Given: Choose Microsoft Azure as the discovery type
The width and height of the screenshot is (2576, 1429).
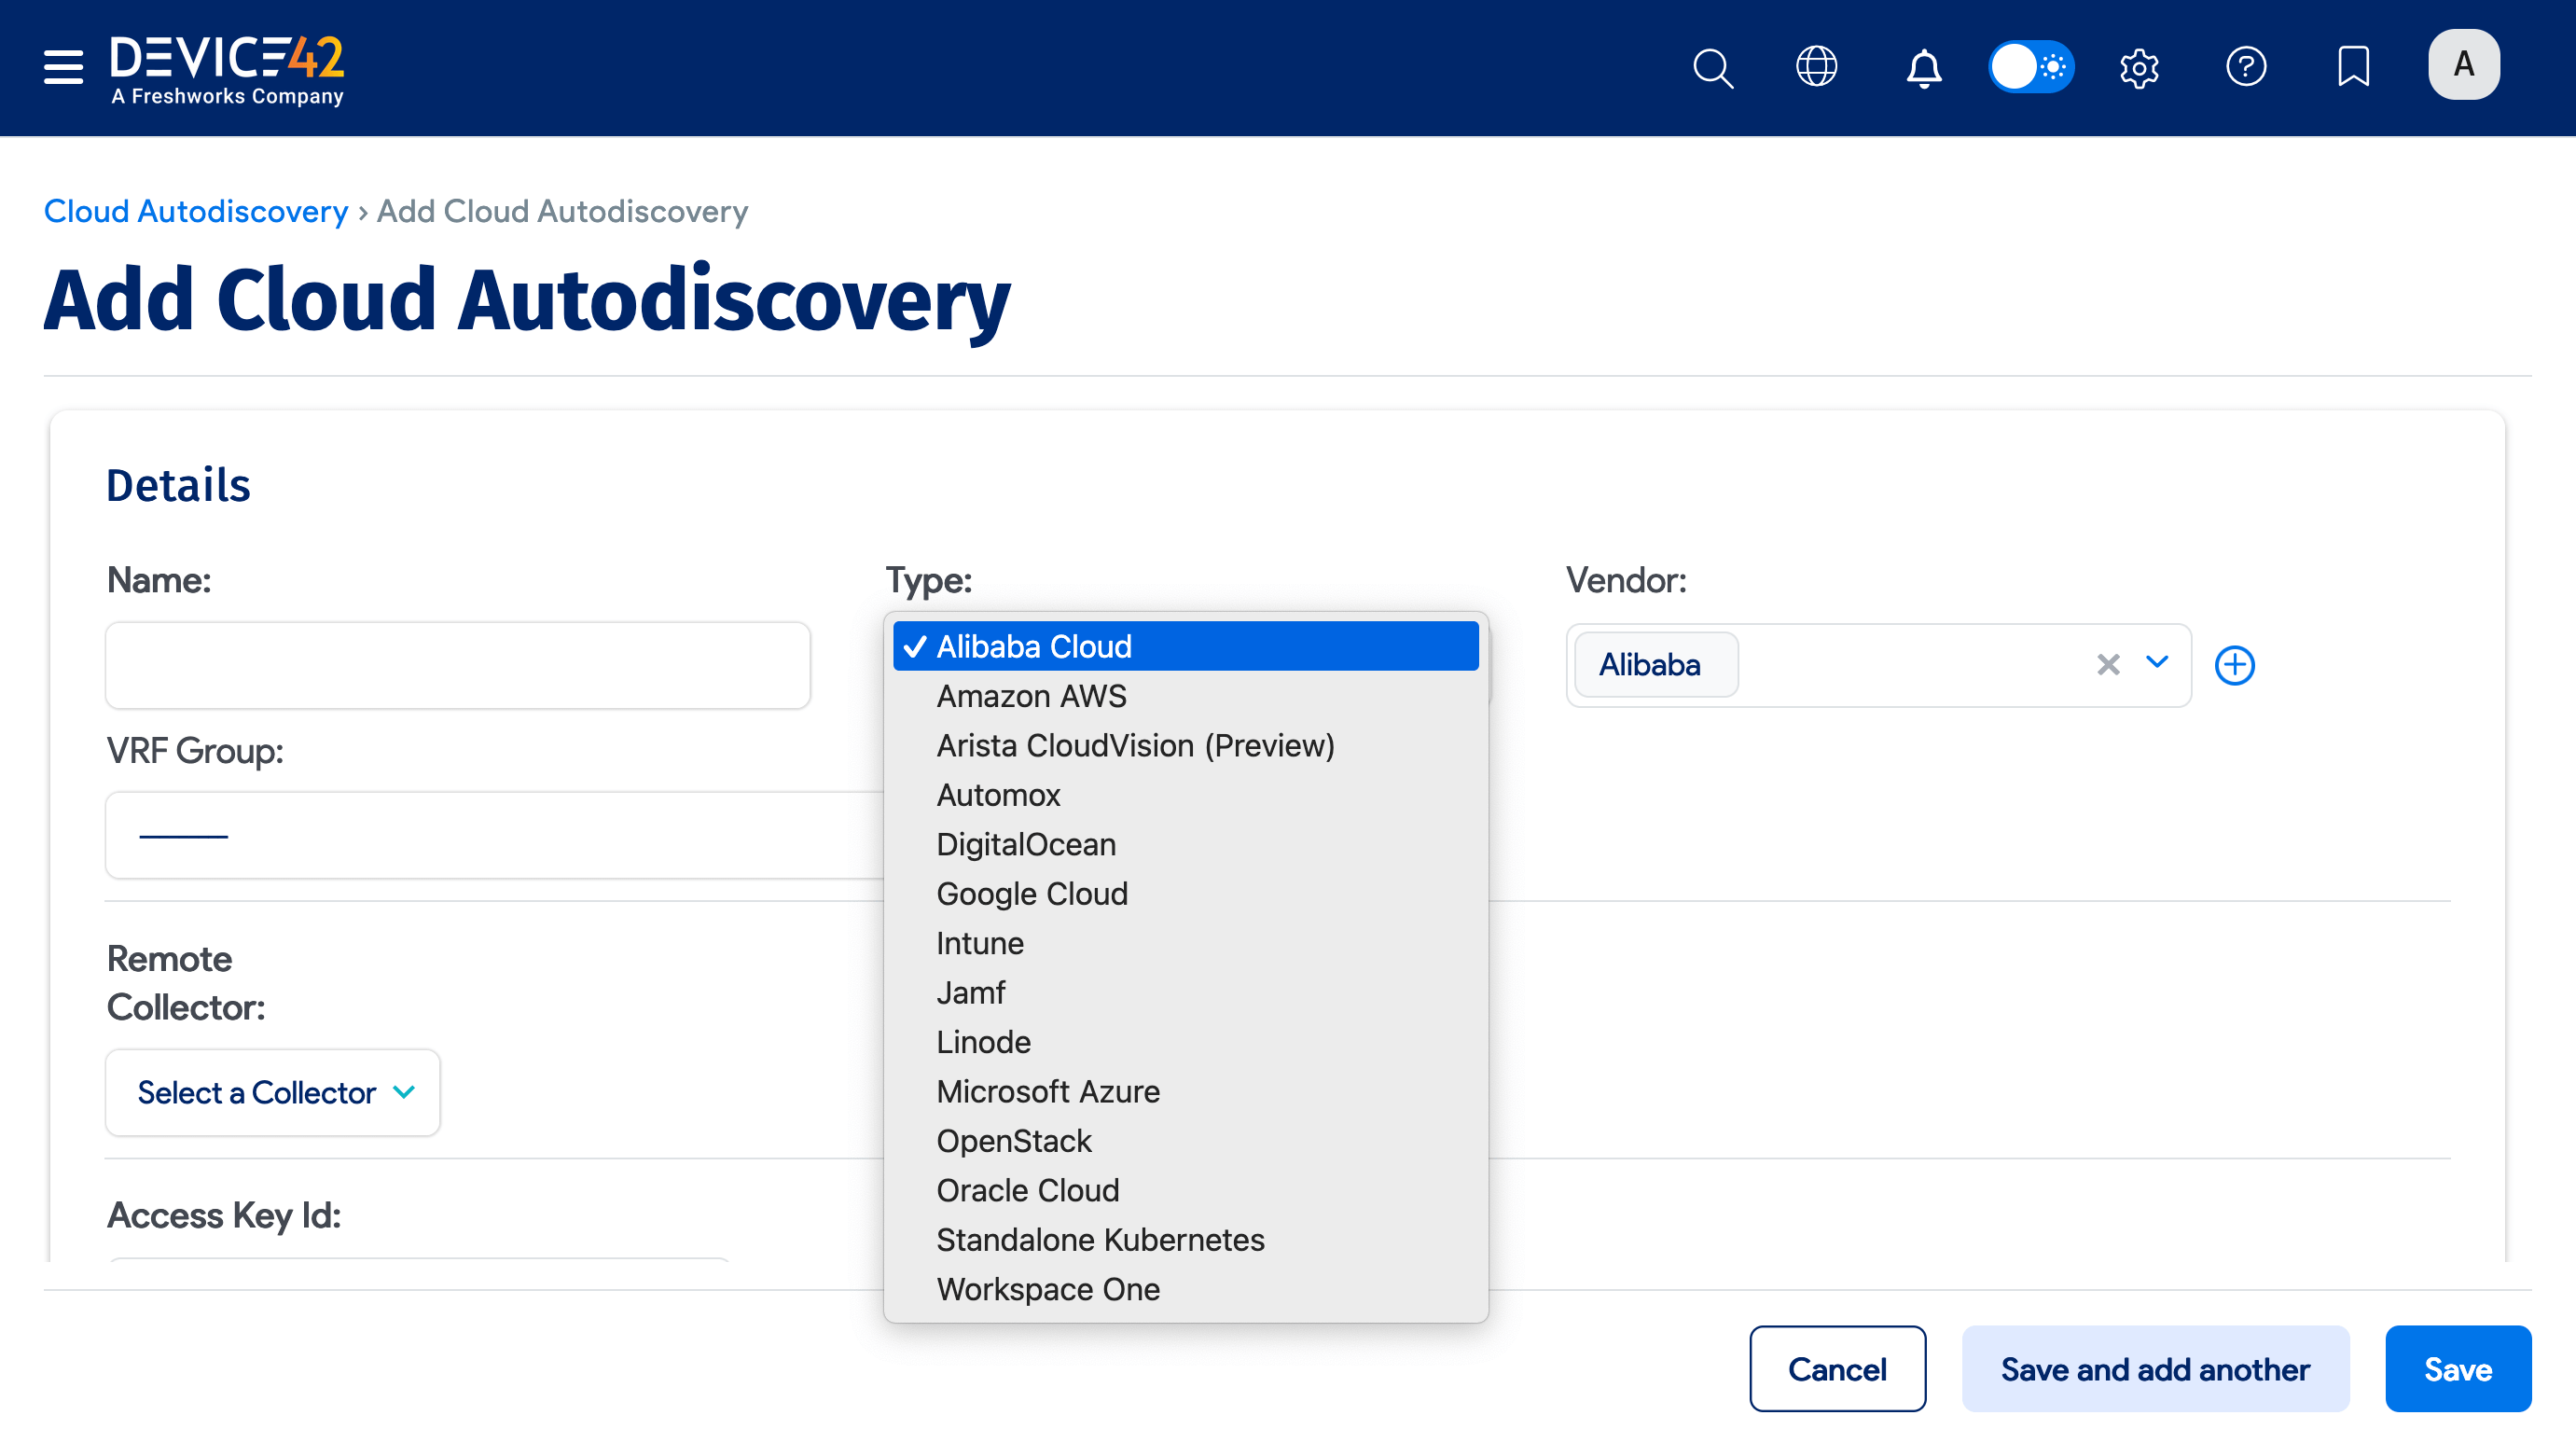Looking at the screenshot, I should (x=1048, y=1091).
